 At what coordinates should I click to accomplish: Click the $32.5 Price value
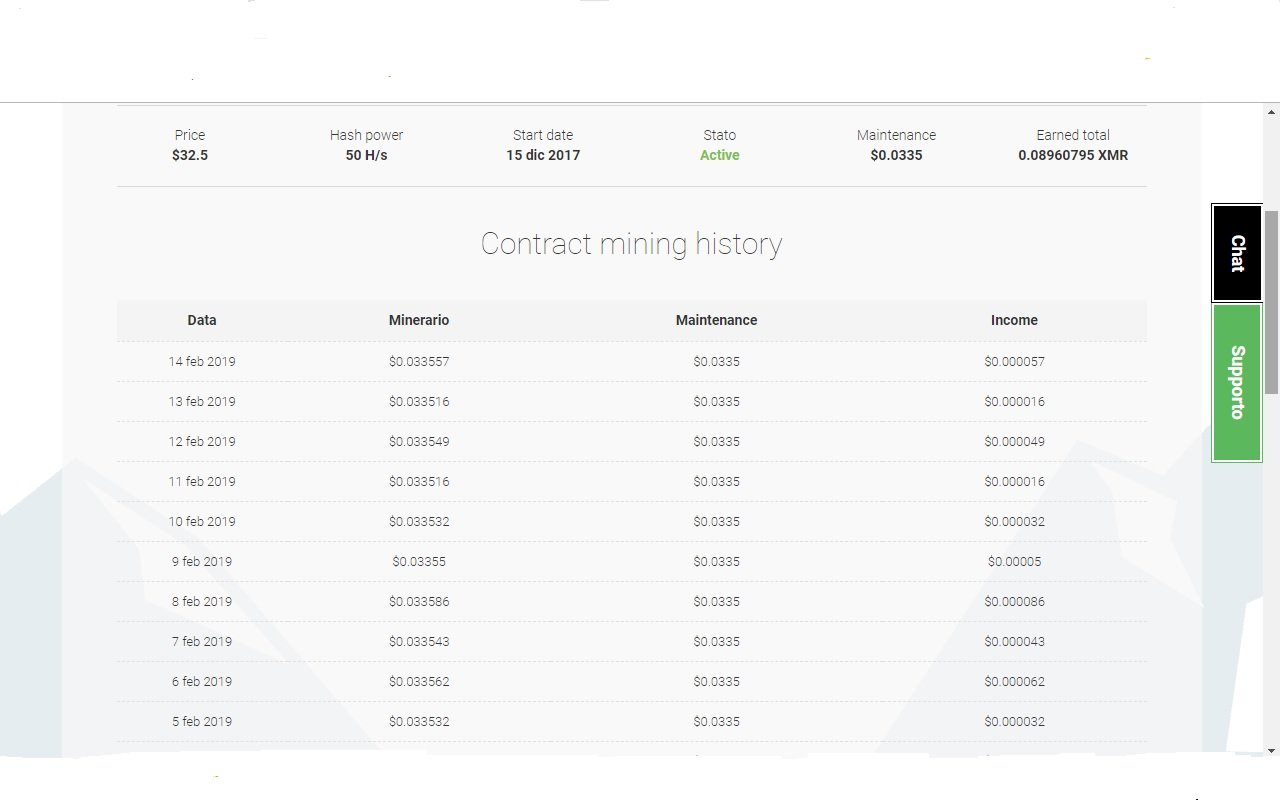(x=190, y=155)
